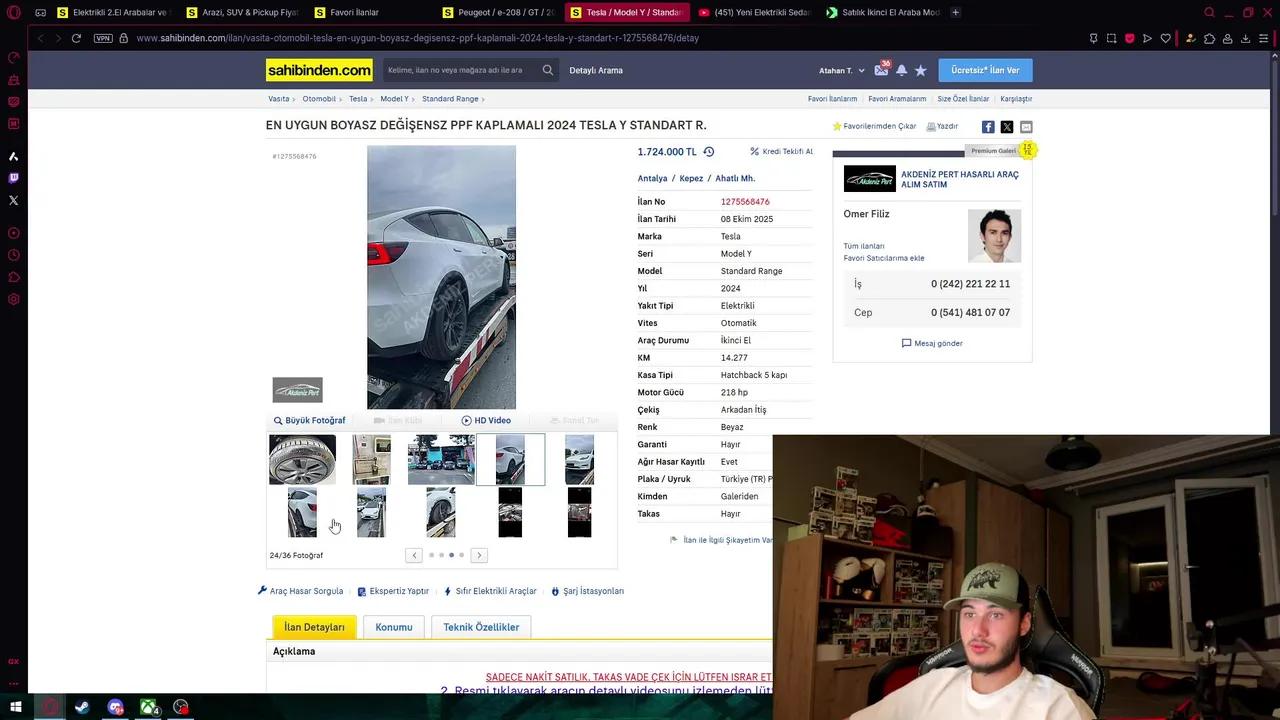
Task: Click the price history icon next to 1.724.000 TL
Action: pos(708,152)
